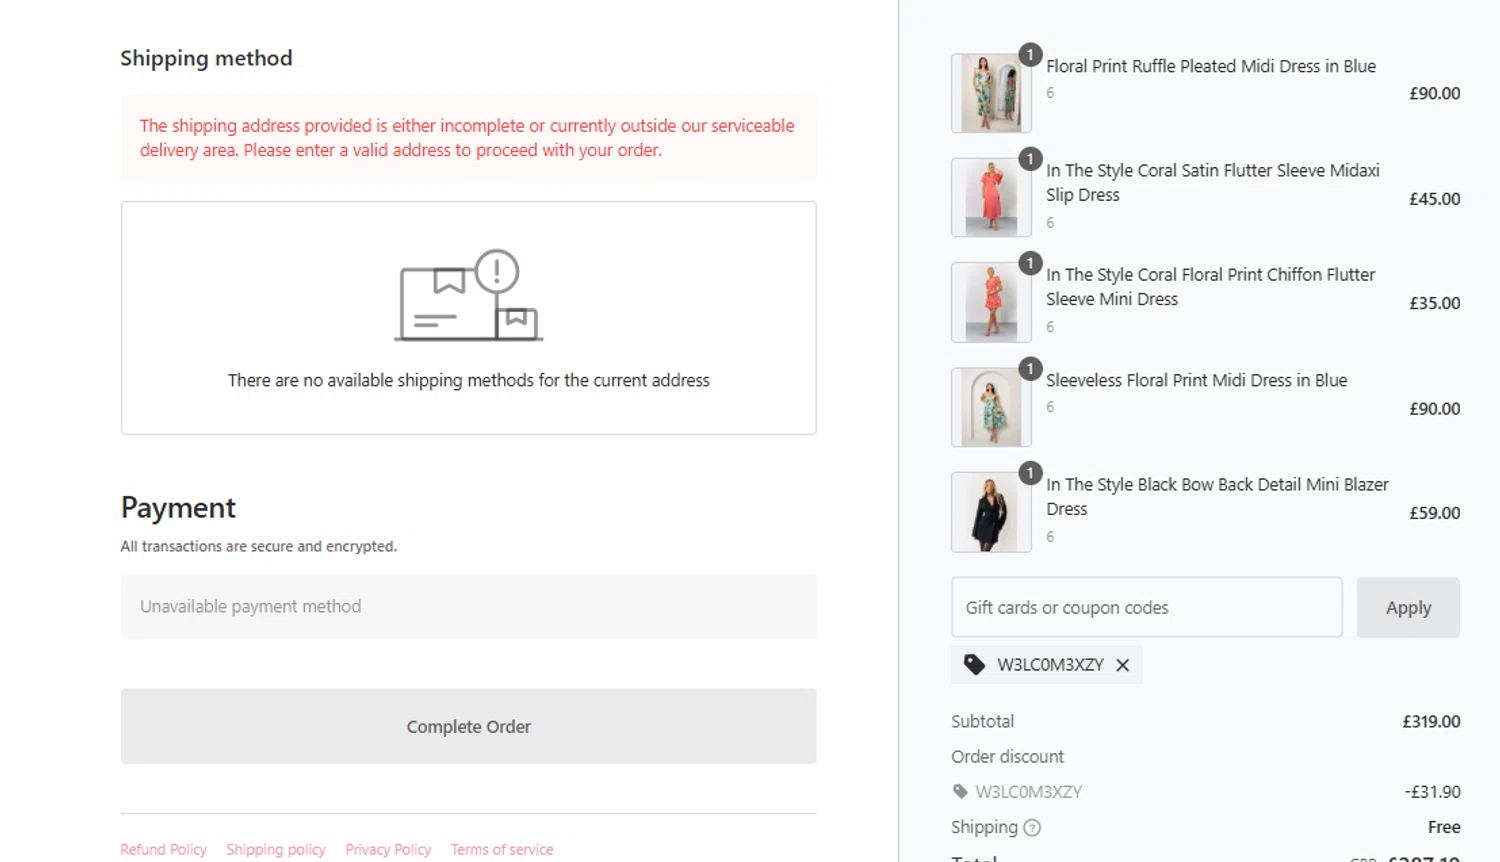The height and width of the screenshot is (862, 1500).
Task: Click Floral Print Ruffle Pleated Midi Dress title
Action: [x=1211, y=66]
